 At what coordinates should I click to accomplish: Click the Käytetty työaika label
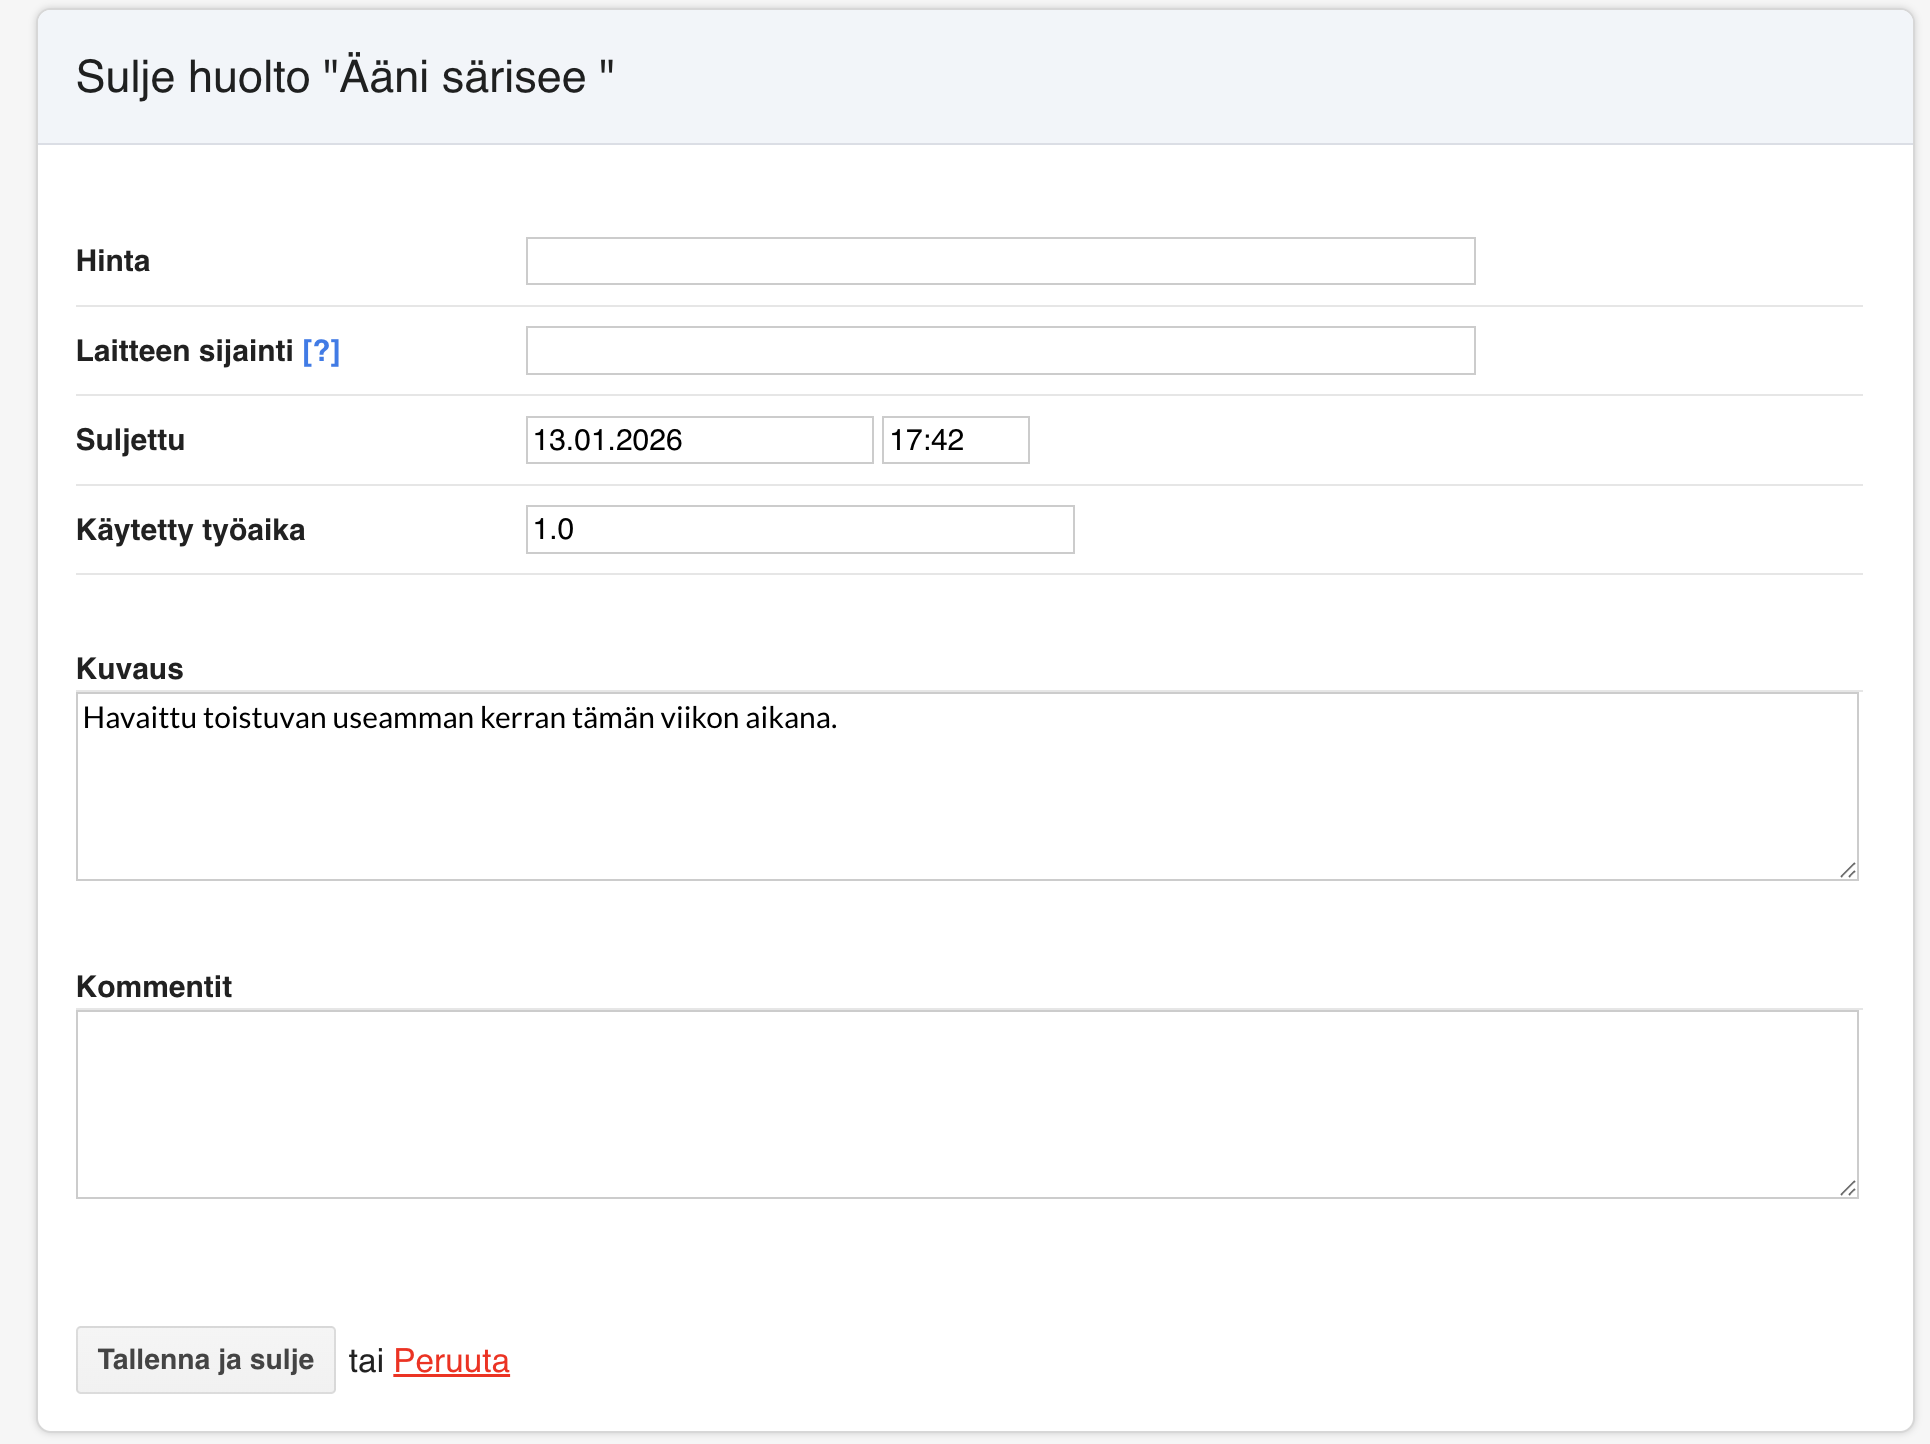pyautogui.click(x=190, y=530)
